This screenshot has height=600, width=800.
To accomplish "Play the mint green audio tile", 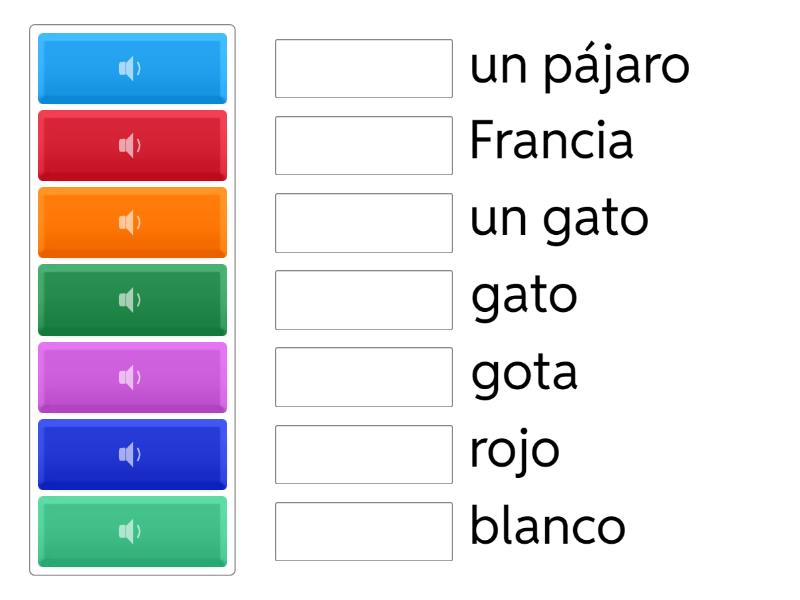I will pyautogui.click(x=132, y=531).
